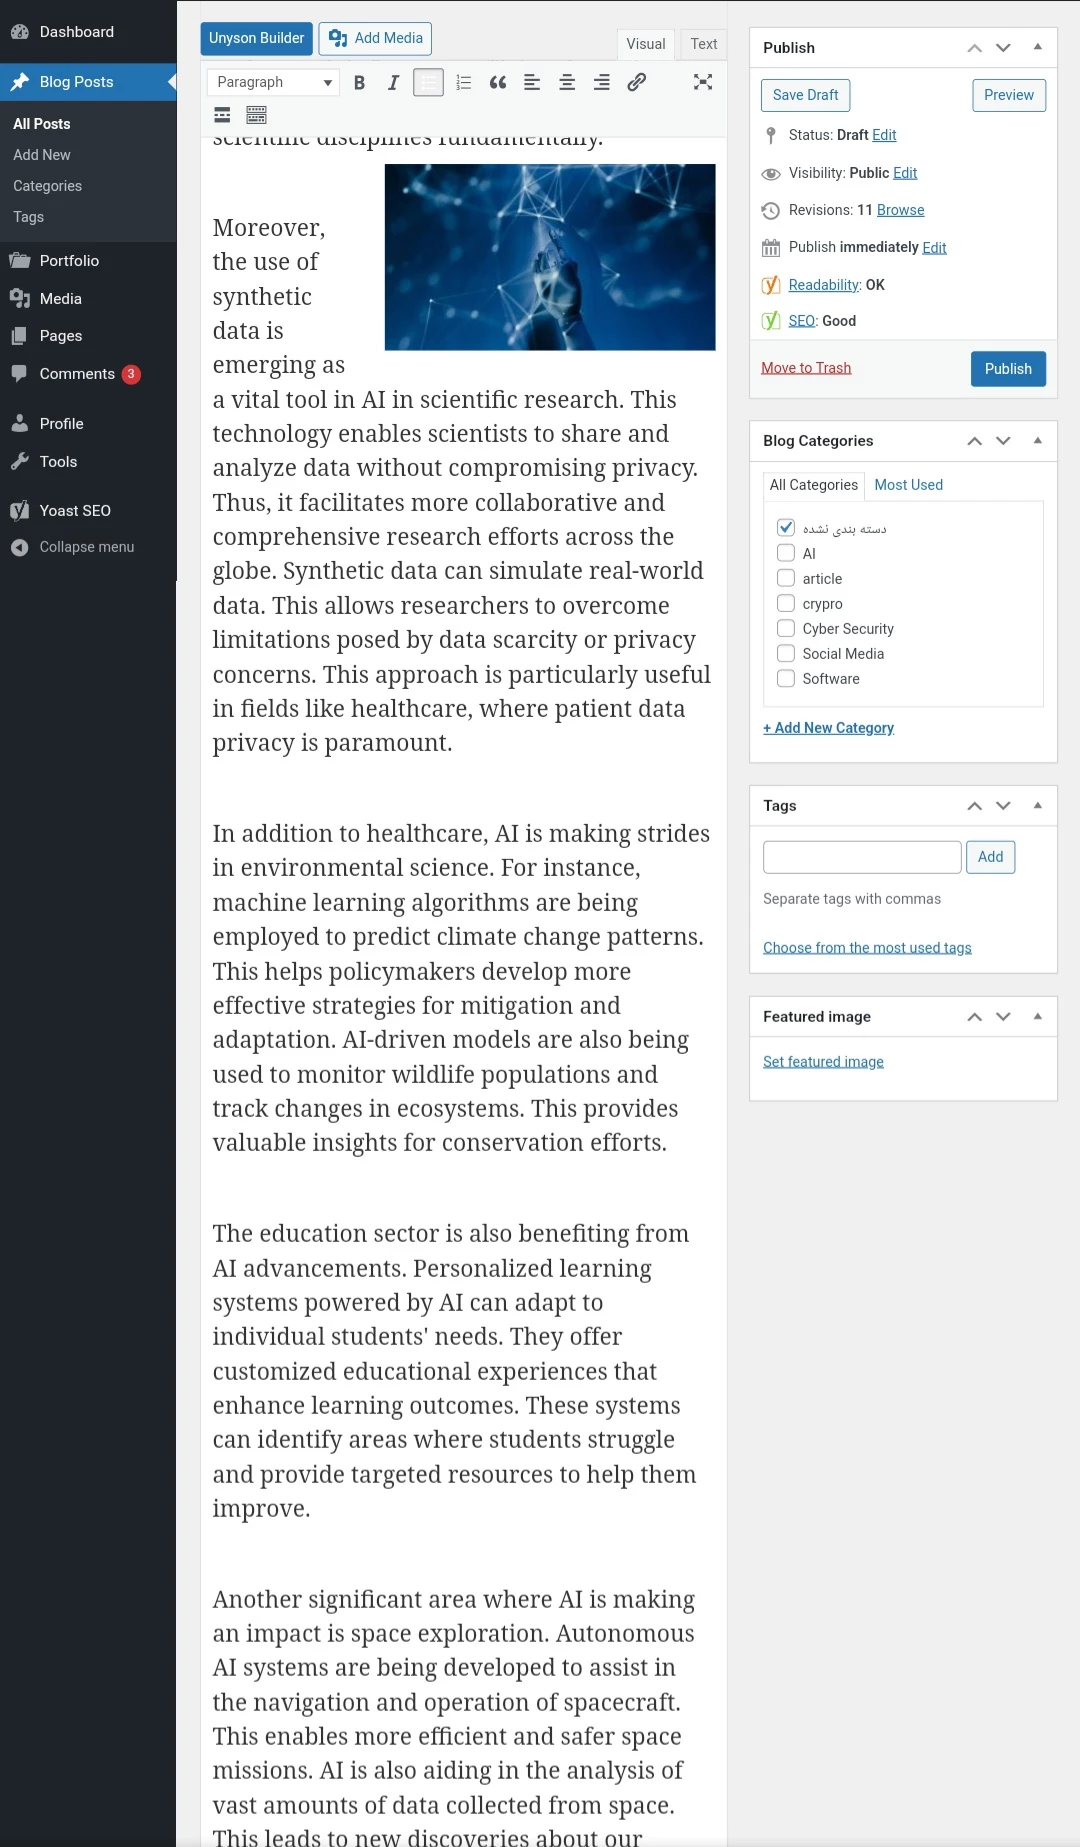Viewport: 1080px width, 1847px height.
Task: Toggle bold formatting in the editor toolbar
Action: [359, 83]
